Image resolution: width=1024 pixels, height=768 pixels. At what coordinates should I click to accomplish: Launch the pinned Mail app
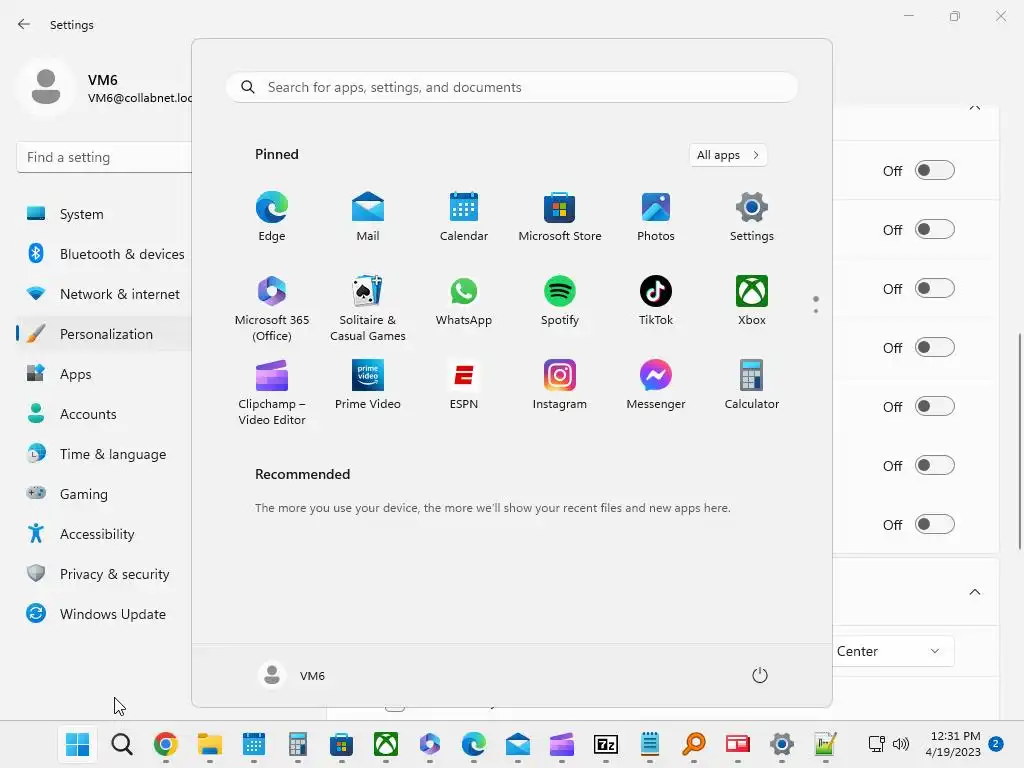click(368, 217)
